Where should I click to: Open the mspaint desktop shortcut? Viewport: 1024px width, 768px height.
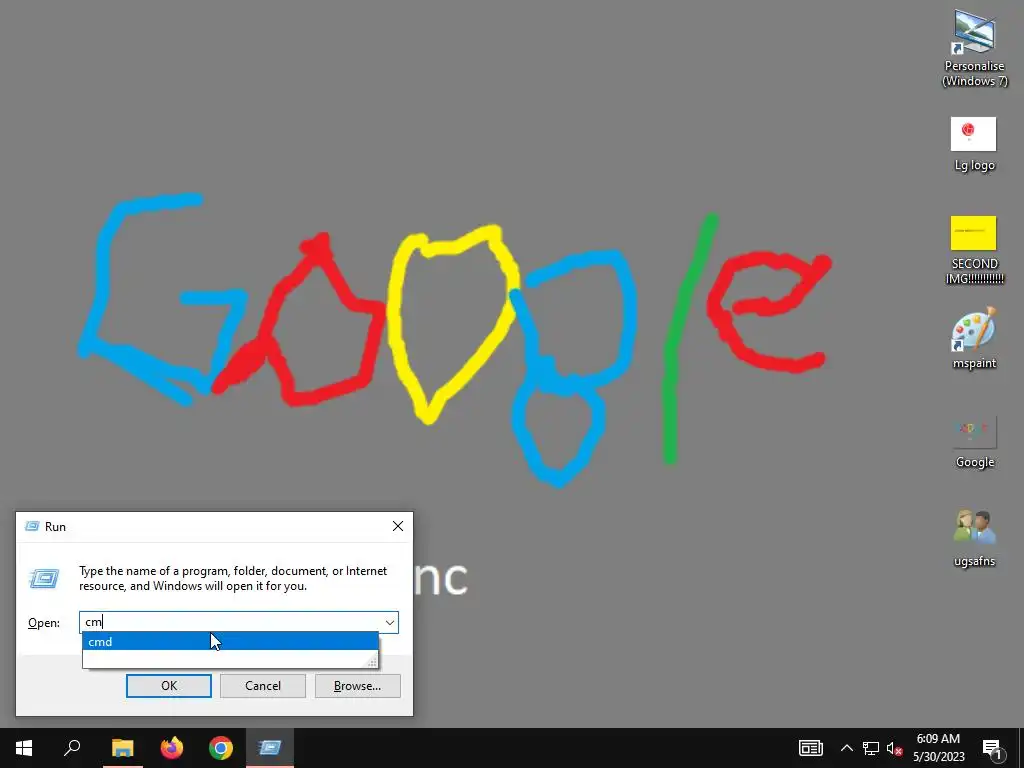[974, 338]
